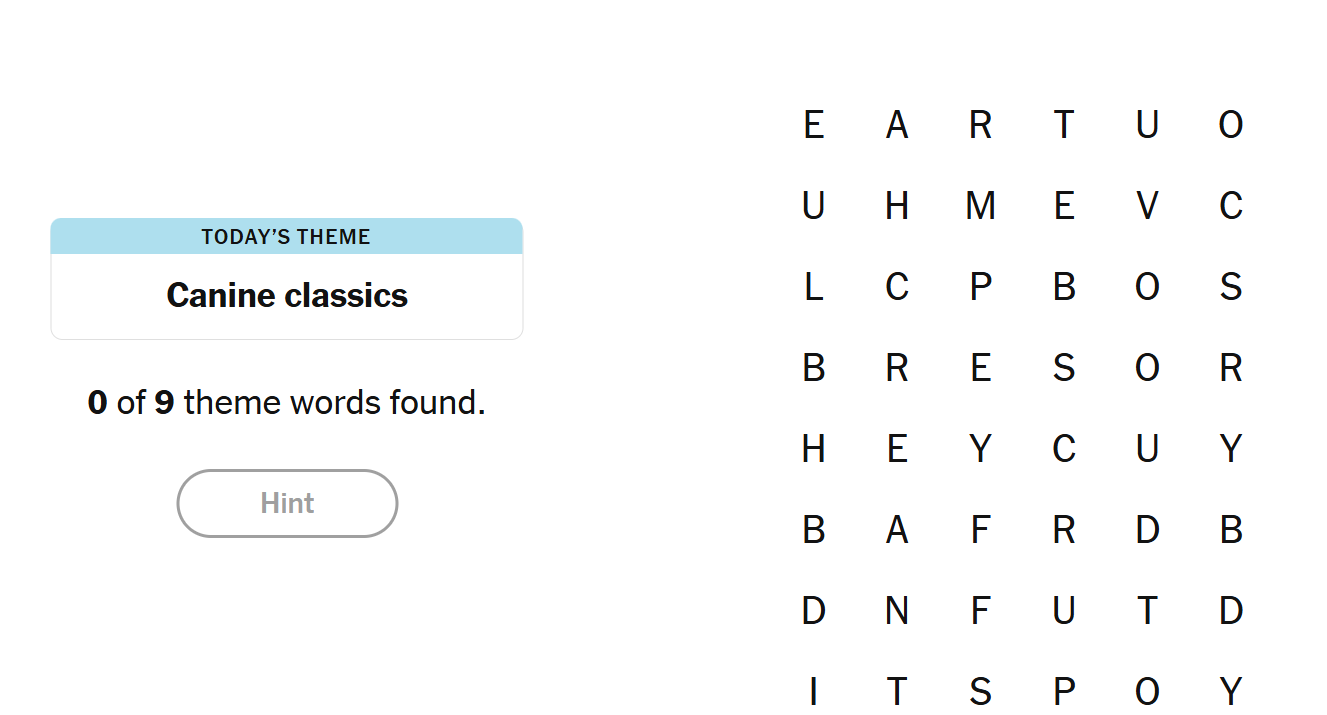The image size is (1327, 715).
Task: Select the letter M in the grid
Action: pyautogui.click(x=980, y=206)
